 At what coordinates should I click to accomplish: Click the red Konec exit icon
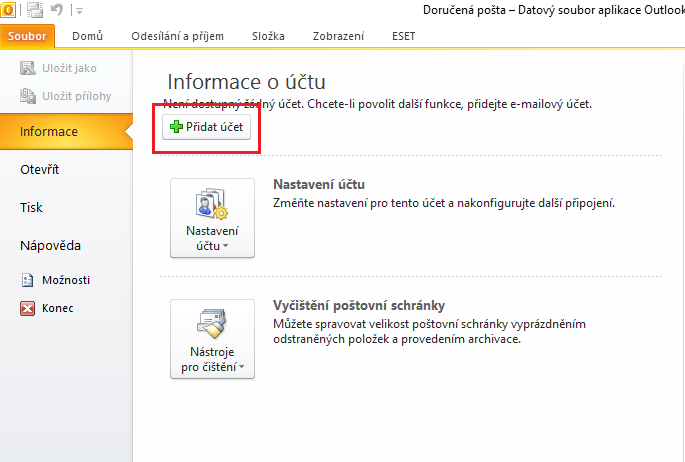point(27,309)
